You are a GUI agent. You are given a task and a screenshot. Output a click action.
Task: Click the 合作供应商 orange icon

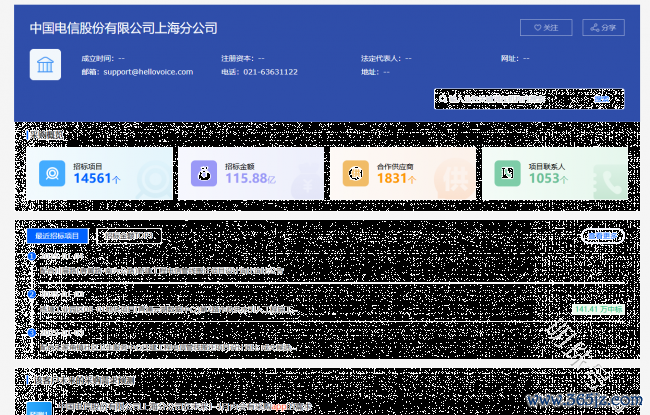tap(356, 173)
